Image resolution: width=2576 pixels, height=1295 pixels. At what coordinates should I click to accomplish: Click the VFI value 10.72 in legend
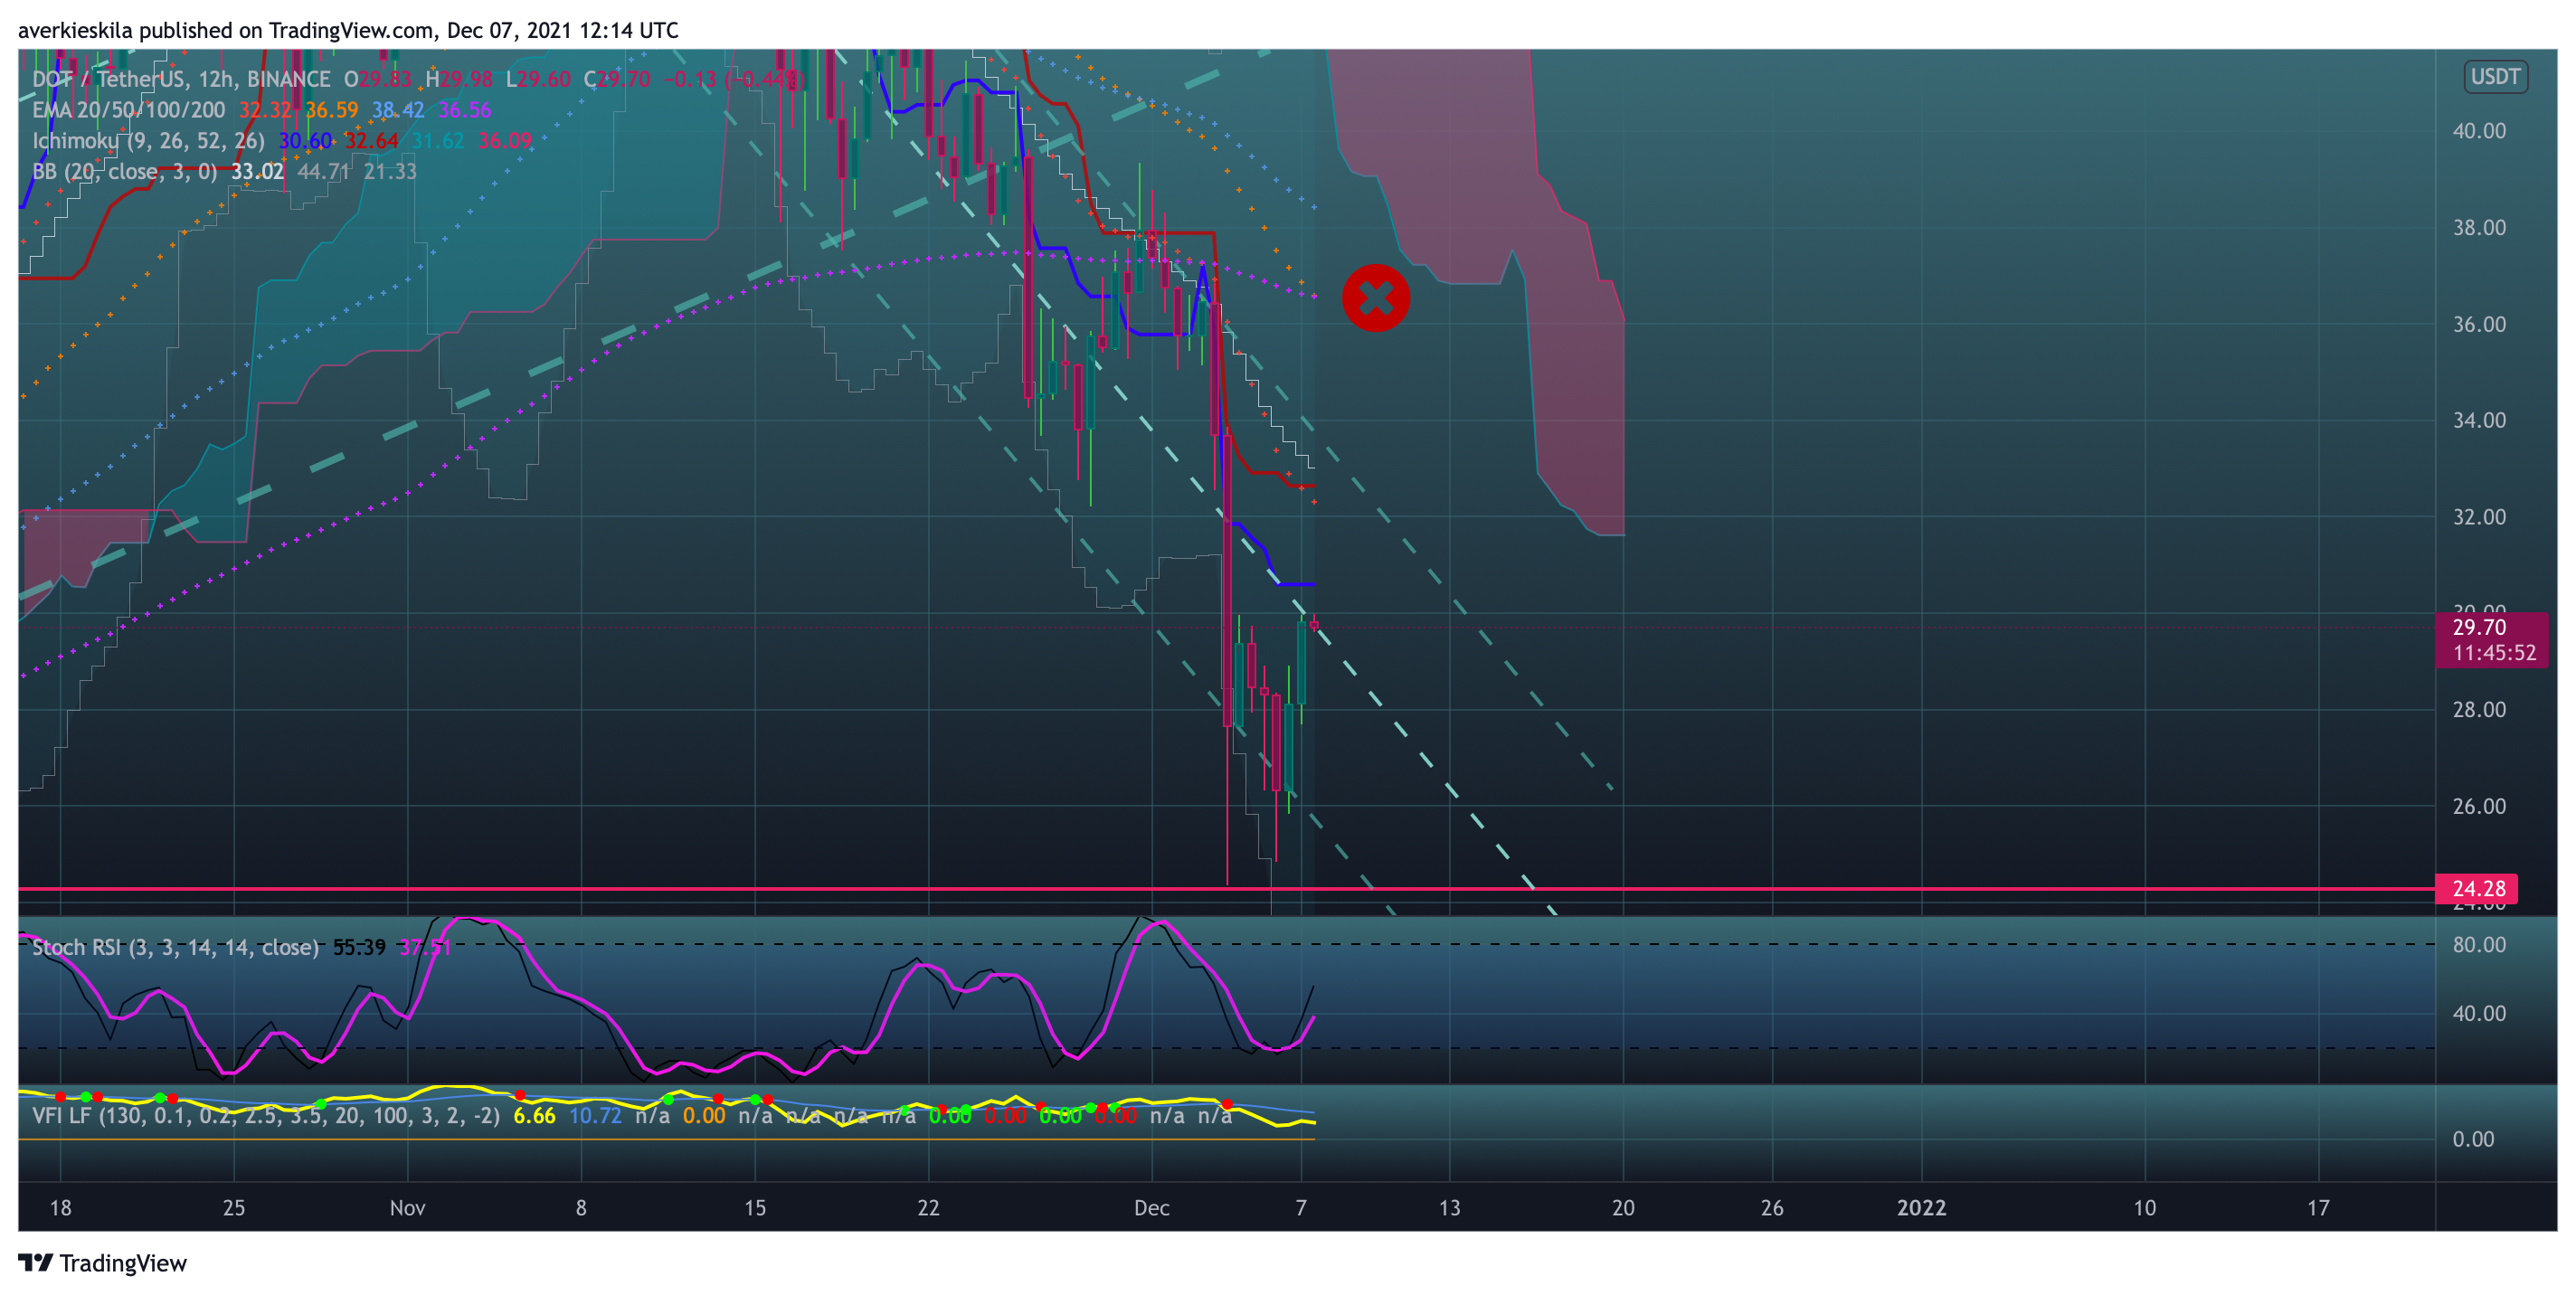tap(595, 1115)
